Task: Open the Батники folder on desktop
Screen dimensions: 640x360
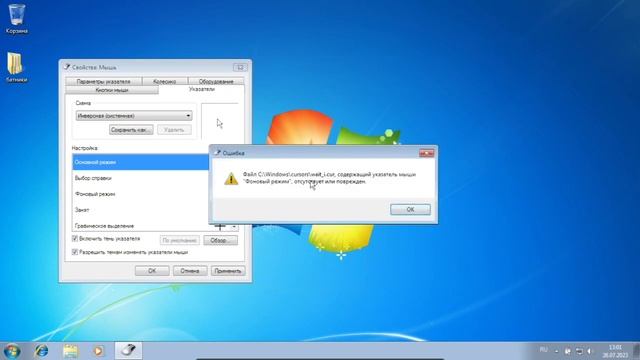Action: click(16, 67)
